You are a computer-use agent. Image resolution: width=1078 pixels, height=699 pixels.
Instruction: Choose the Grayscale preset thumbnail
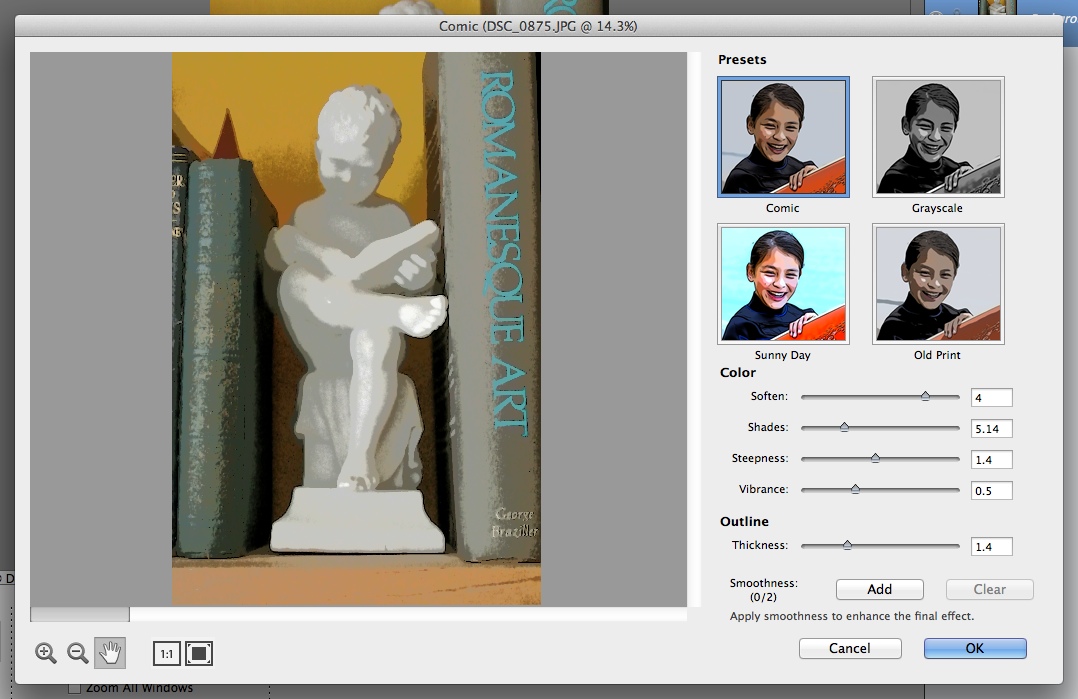point(937,137)
